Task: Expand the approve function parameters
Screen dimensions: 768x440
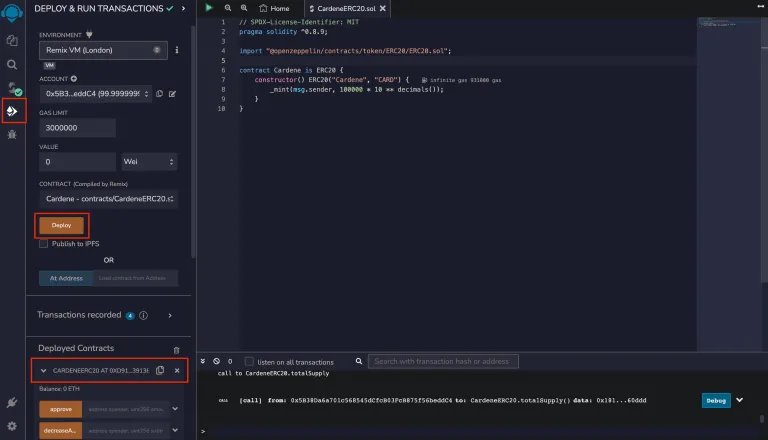Action: pyautogui.click(x=175, y=409)
